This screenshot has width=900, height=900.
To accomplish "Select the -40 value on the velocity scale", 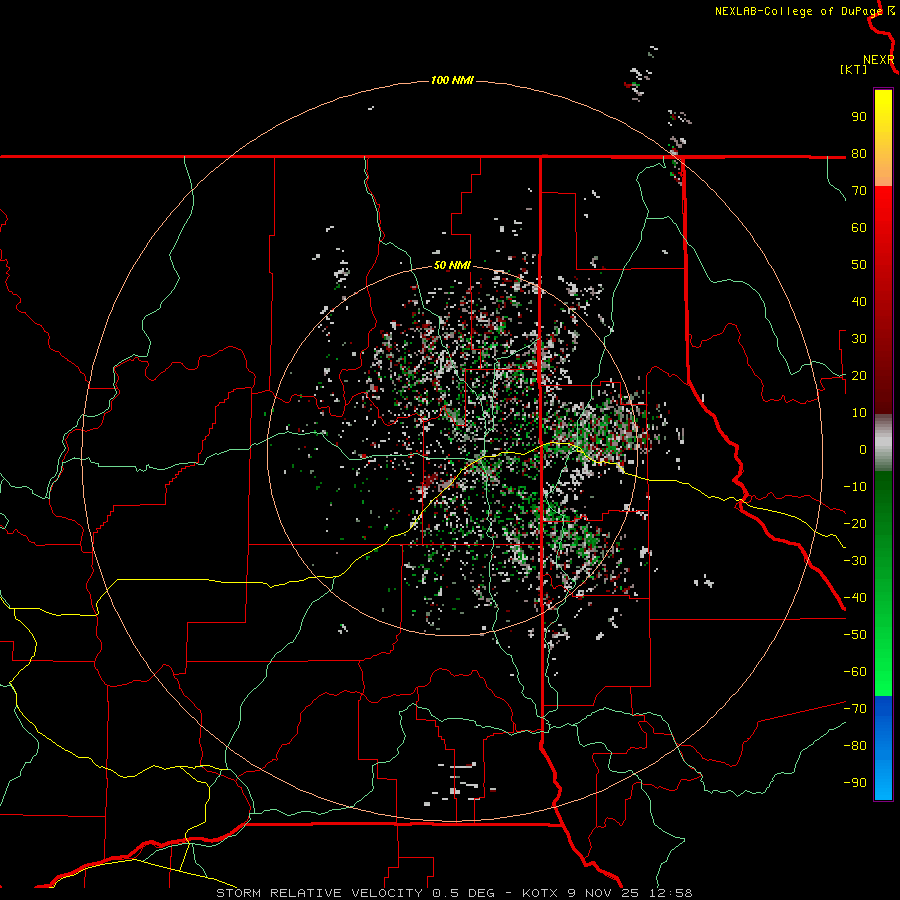I will tap(855, 598).
